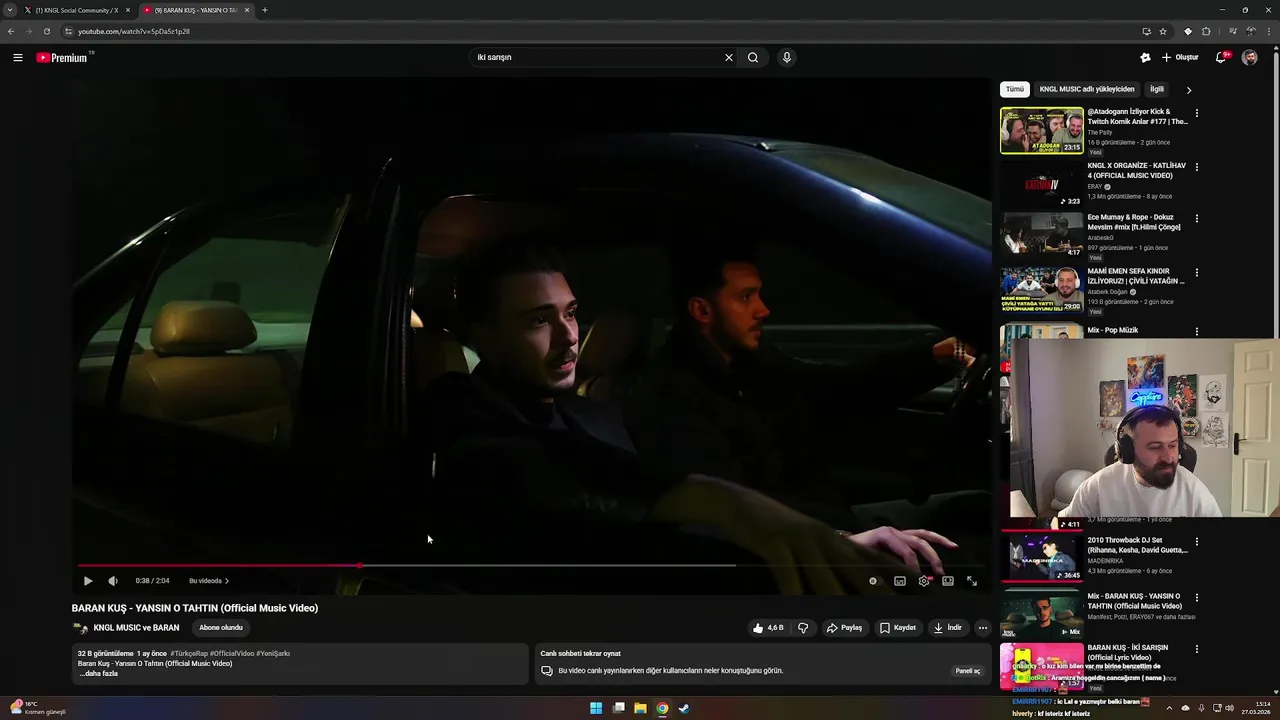Toggle subtitles on the player

900,581
